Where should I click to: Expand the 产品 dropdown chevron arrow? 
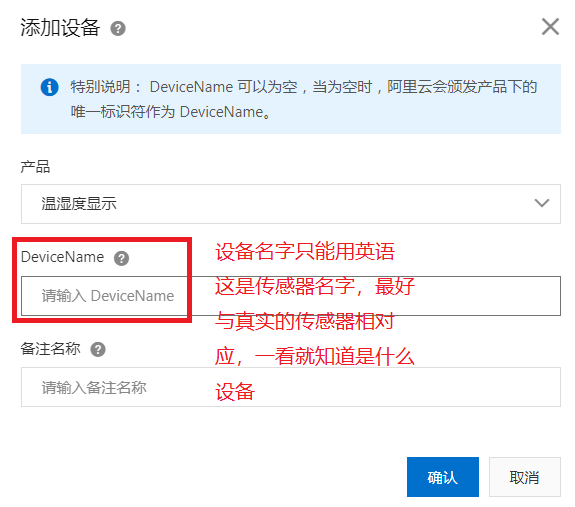point(542,203)
